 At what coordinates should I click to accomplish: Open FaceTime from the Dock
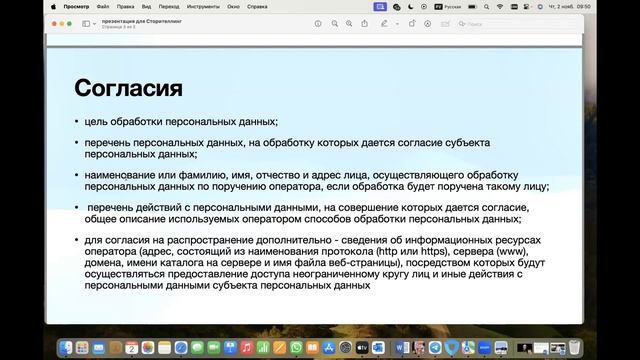214,348
